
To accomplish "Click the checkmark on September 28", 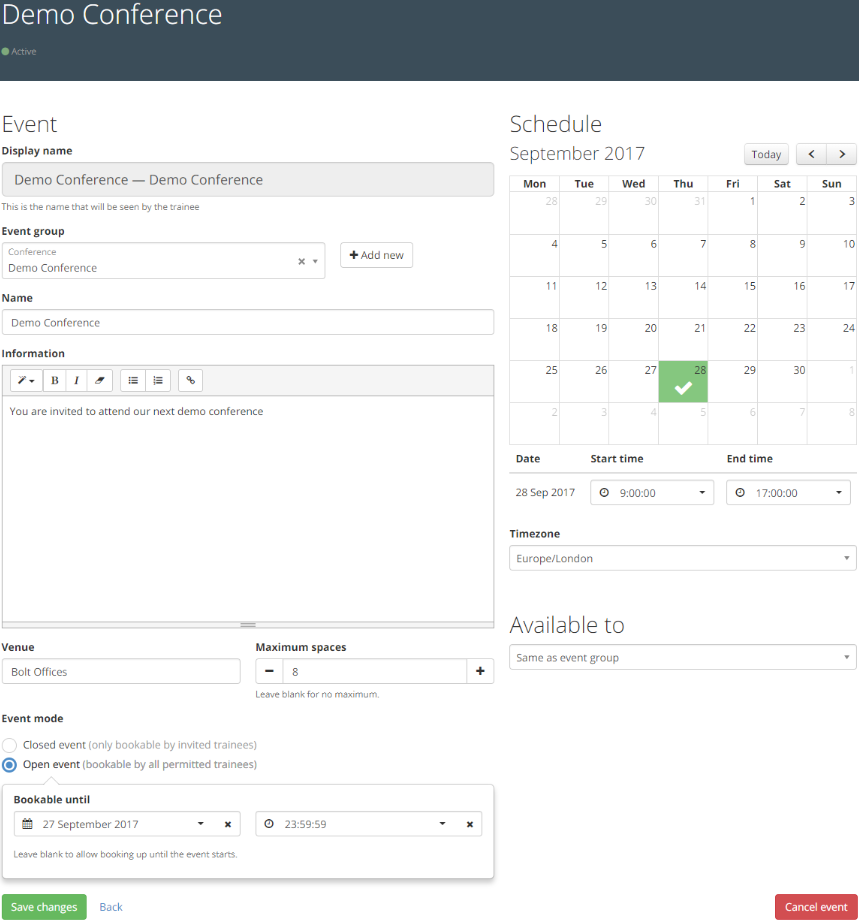I will 683,388.
